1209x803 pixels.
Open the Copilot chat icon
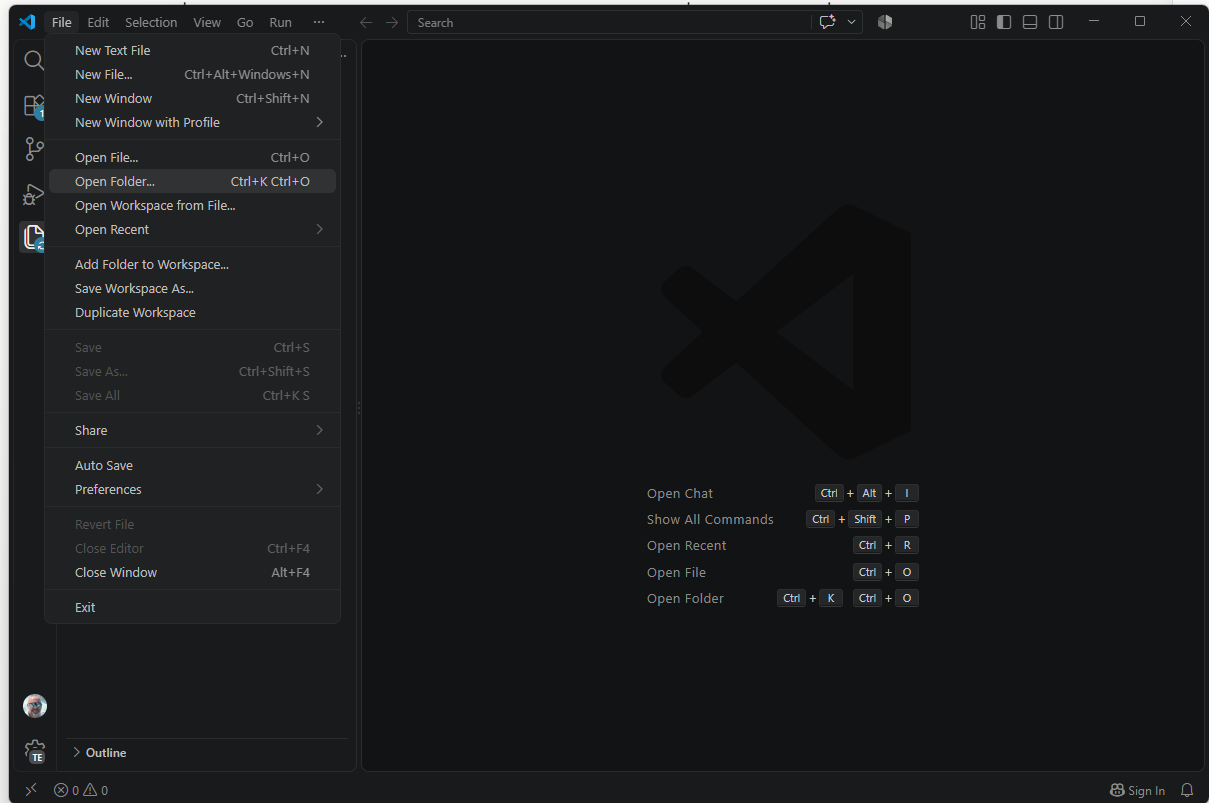pyautogui.click(x=827, y=22)
